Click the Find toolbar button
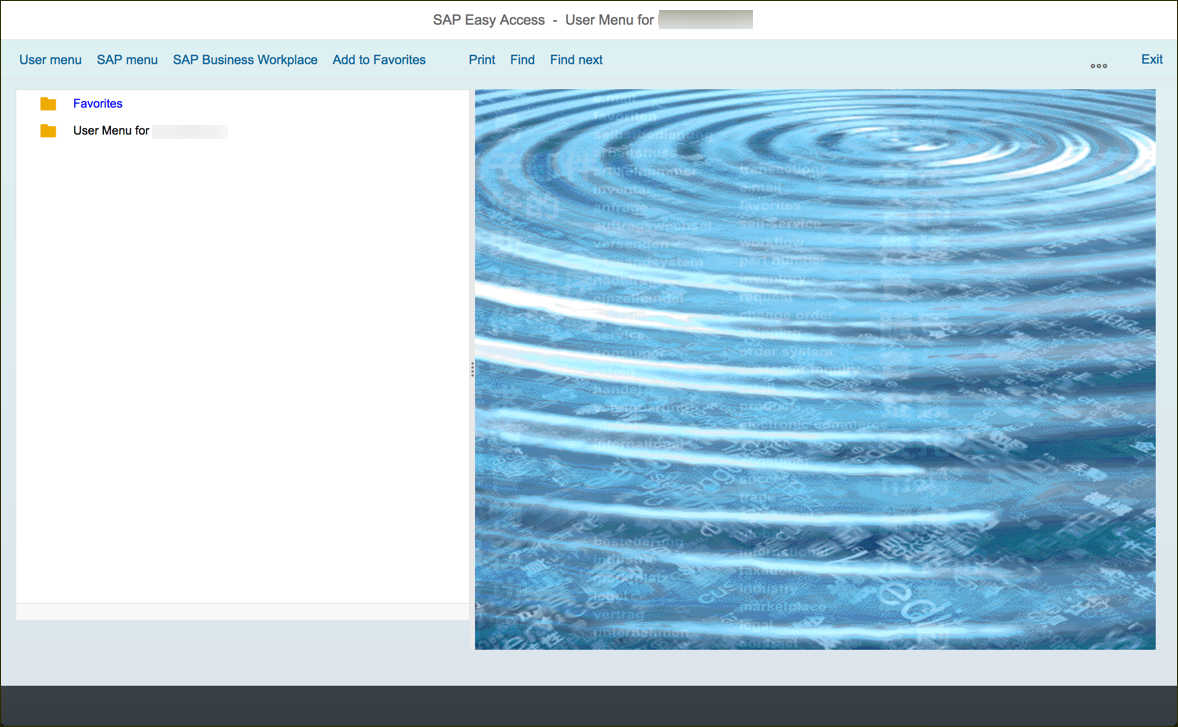This screenshot has width=1178, height=727. (x=522, y=60)
